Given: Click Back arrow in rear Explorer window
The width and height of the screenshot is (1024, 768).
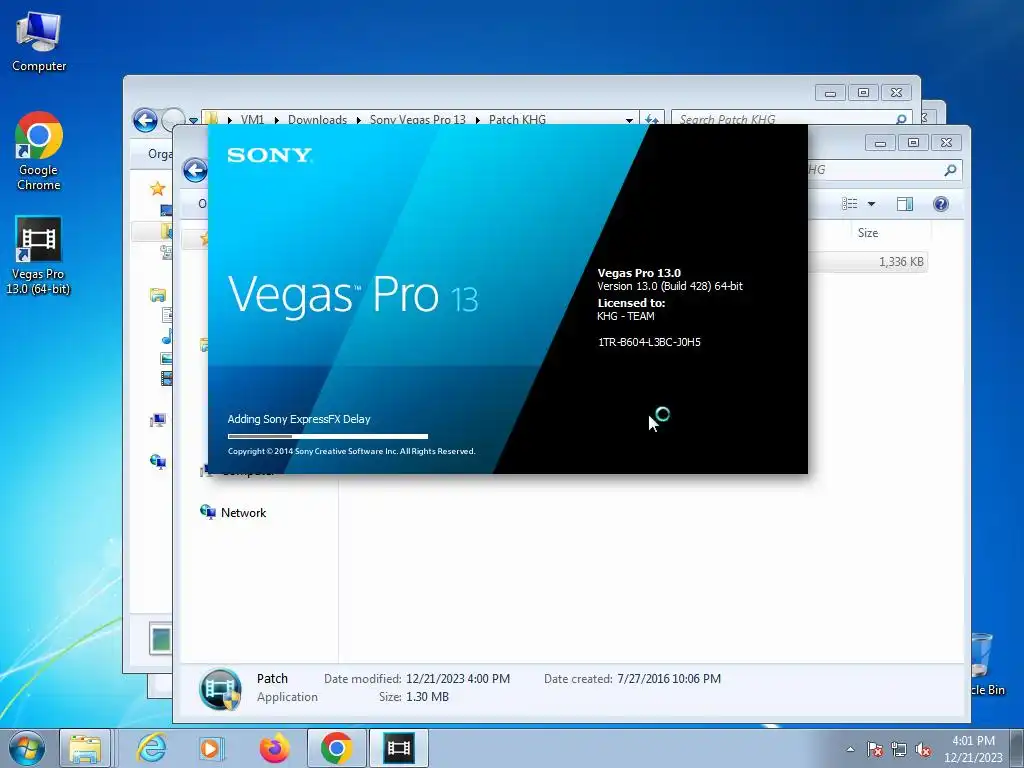Looking at the screenshot, I should (x=145, y=120).
